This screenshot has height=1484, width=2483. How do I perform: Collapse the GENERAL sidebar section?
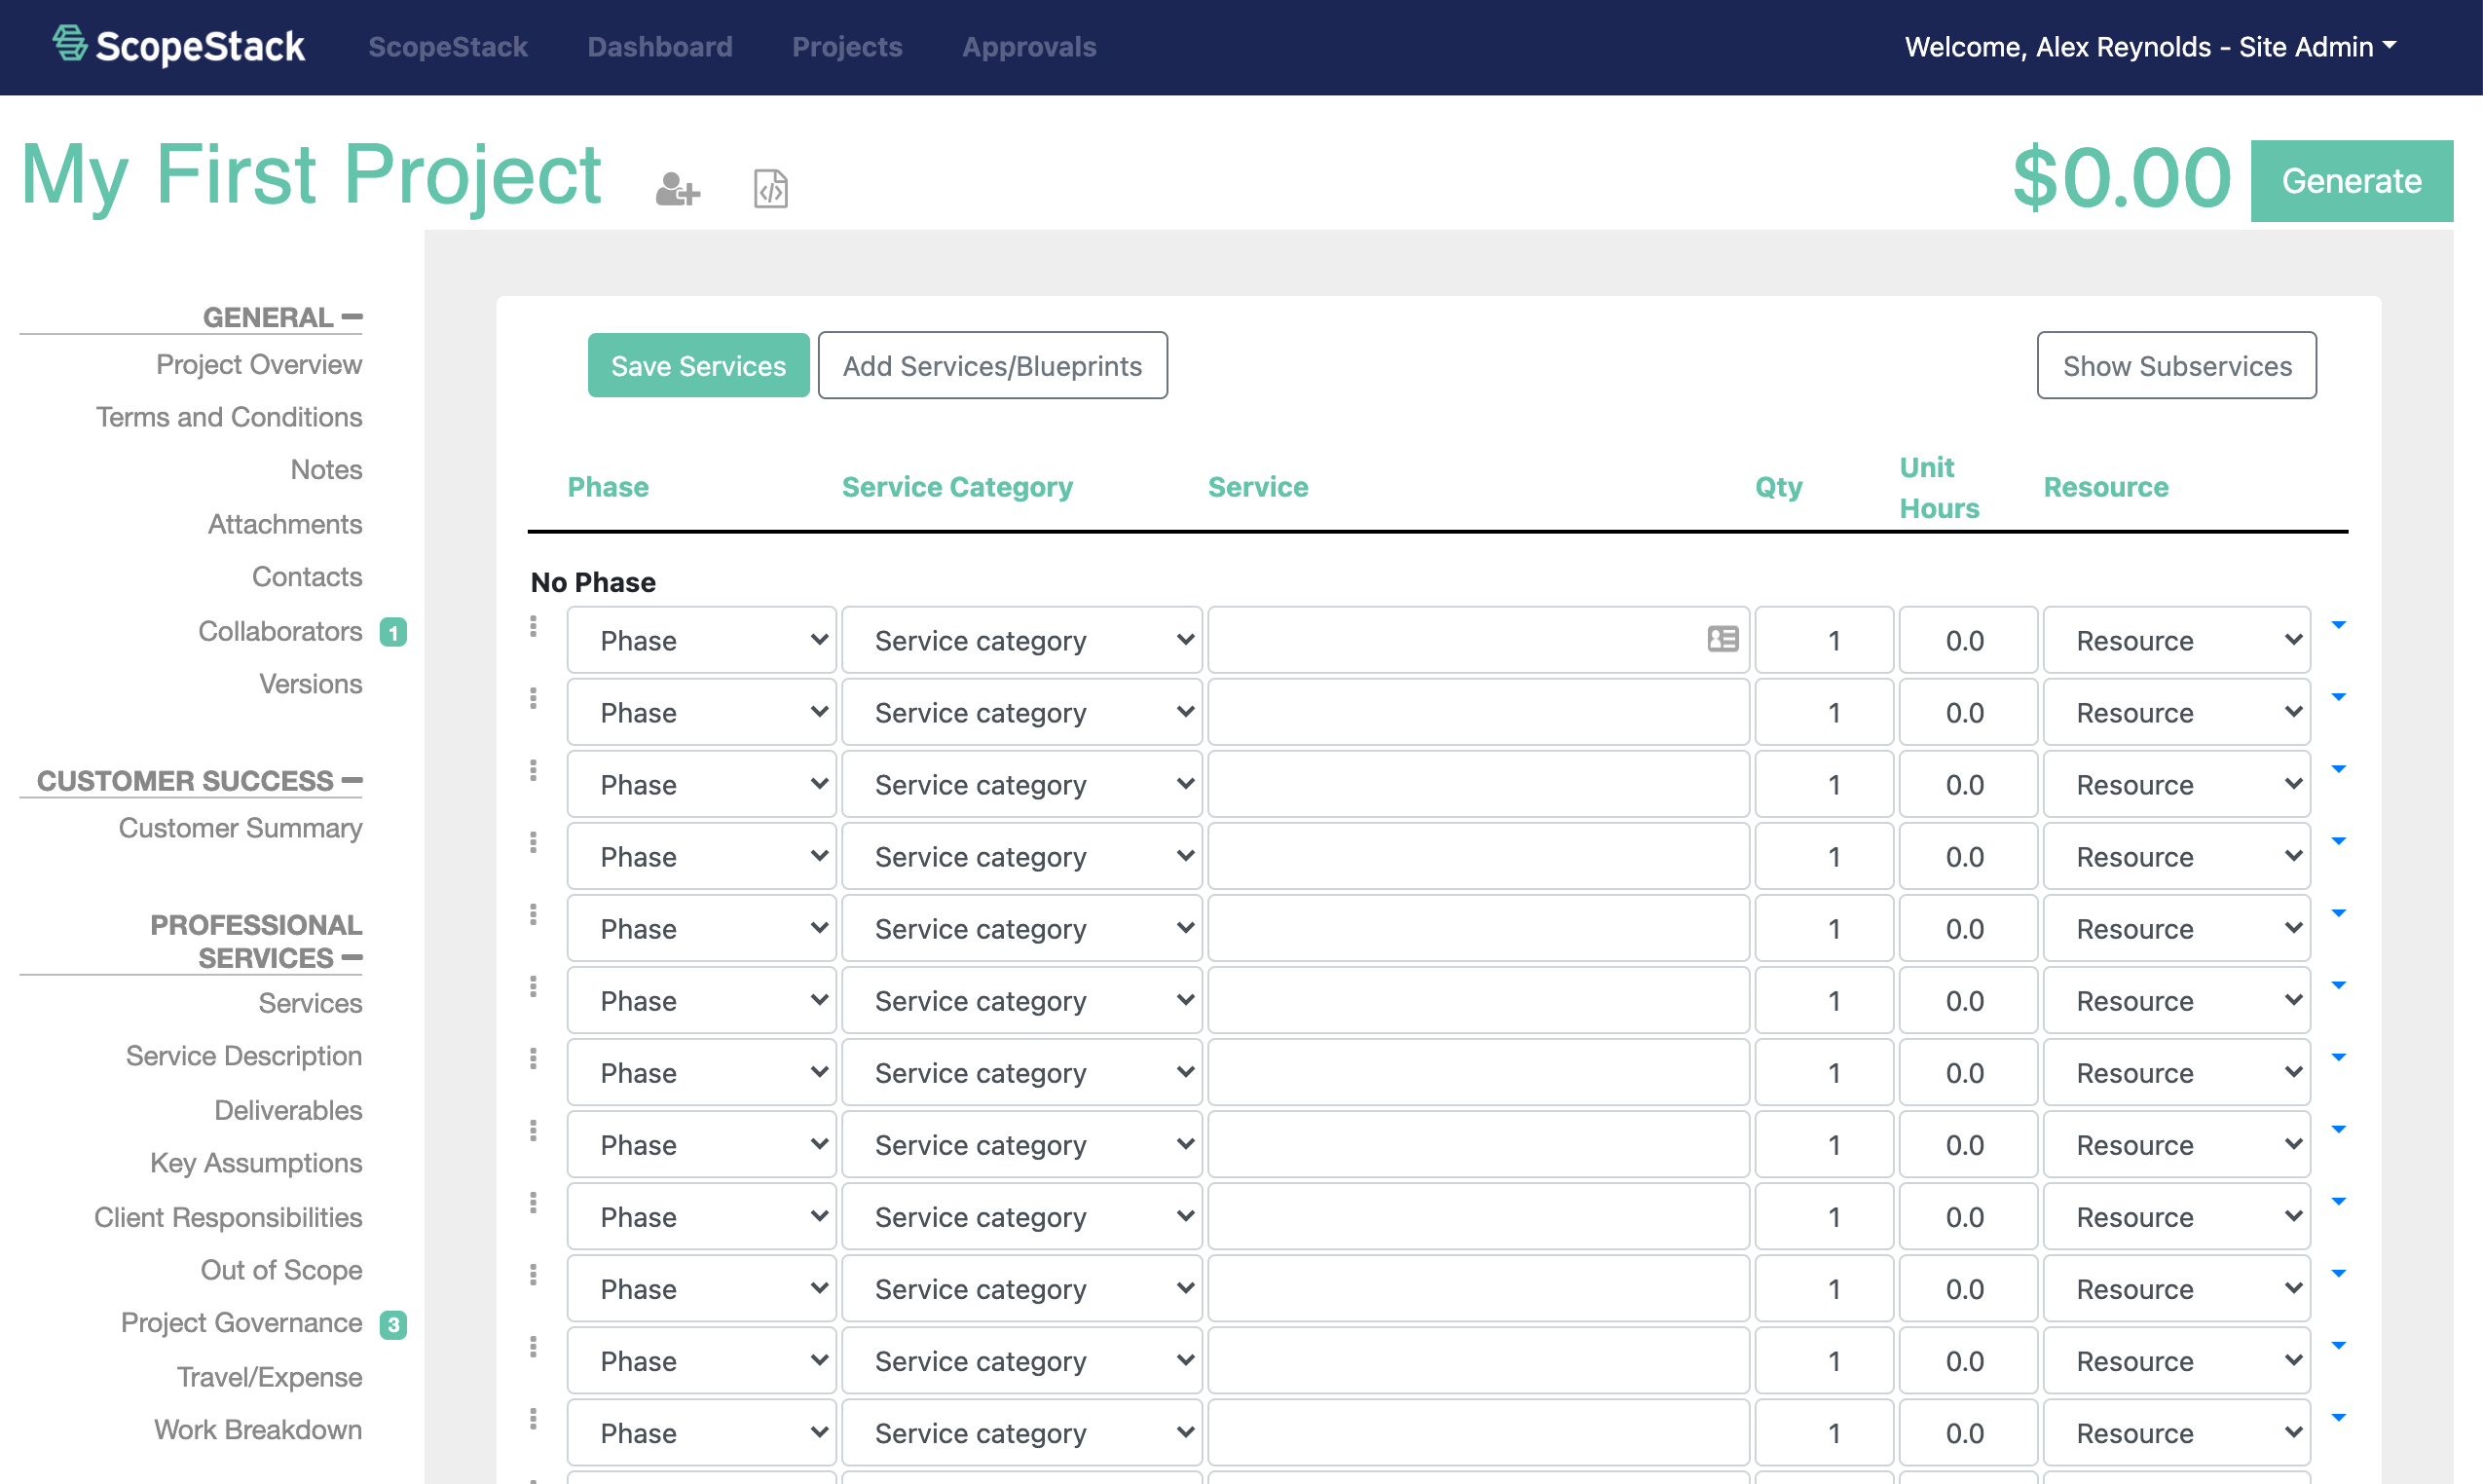282,317
